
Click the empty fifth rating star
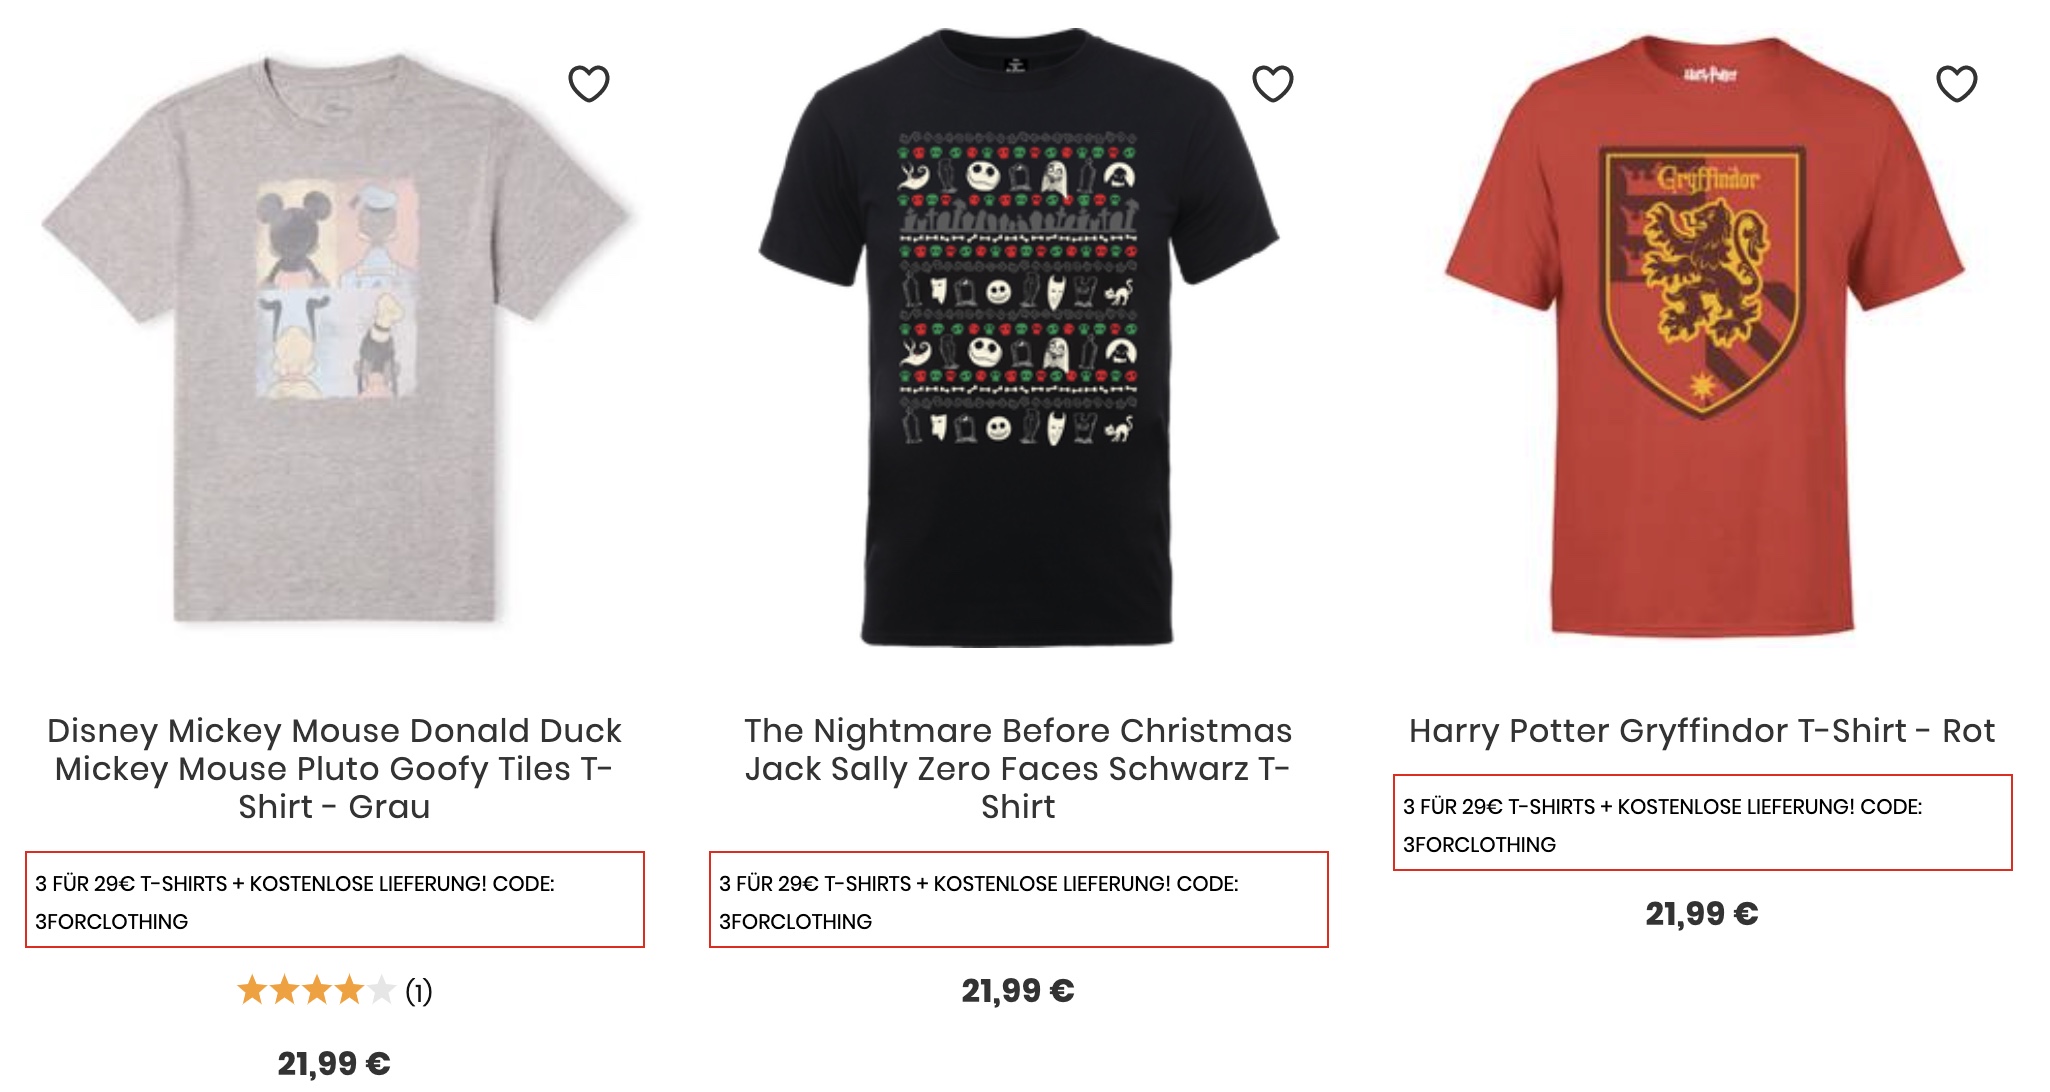point(381,991)
